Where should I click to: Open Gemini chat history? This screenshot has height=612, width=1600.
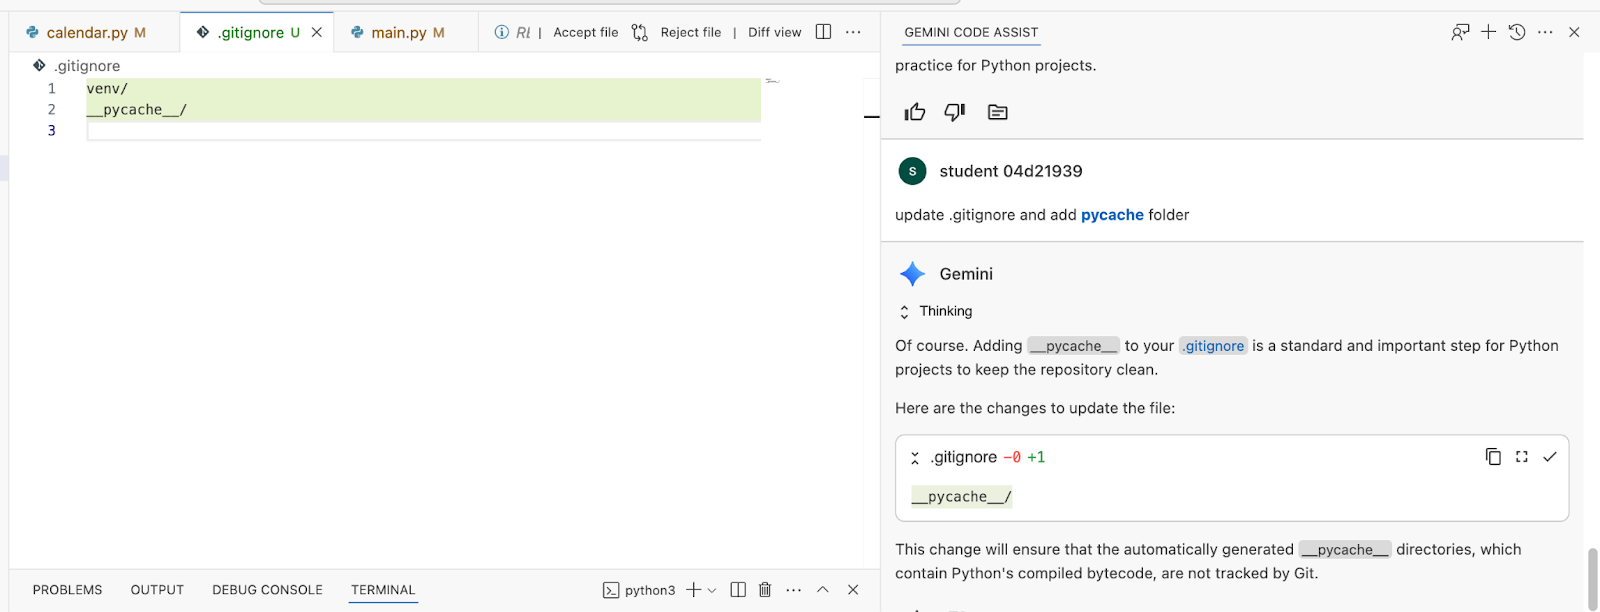1517,32
